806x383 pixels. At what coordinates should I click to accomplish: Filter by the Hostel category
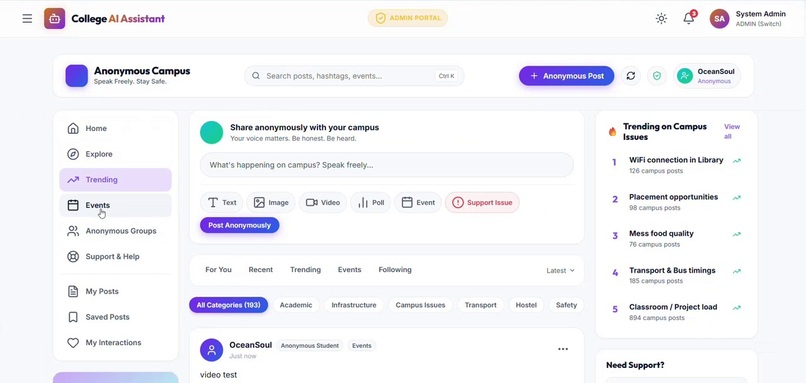pyautogui.click(x=526, y=305)
